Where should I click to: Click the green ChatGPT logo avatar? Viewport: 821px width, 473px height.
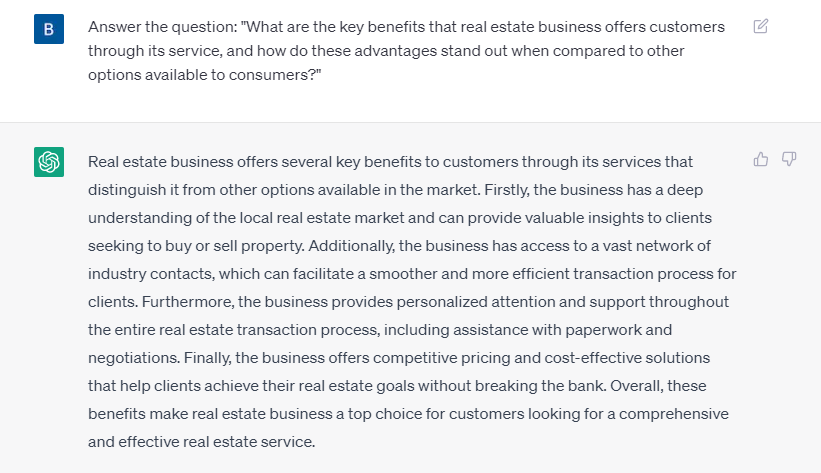[x=49, y=162]
